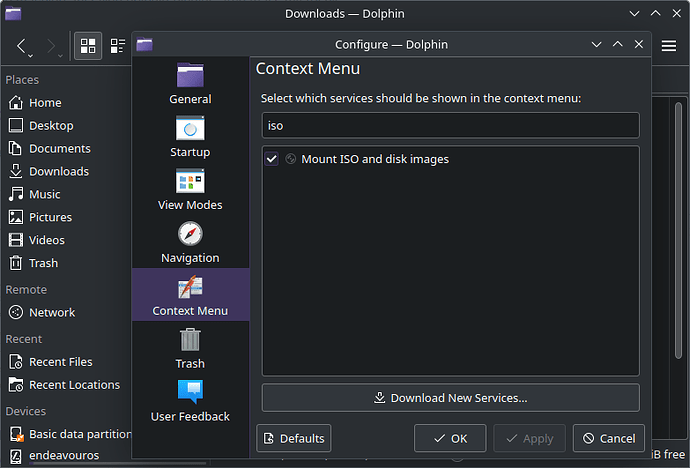690x468 pixels.
Task: Open the Startup settings page
Action: pyautogui.click(x=190, y=136)
